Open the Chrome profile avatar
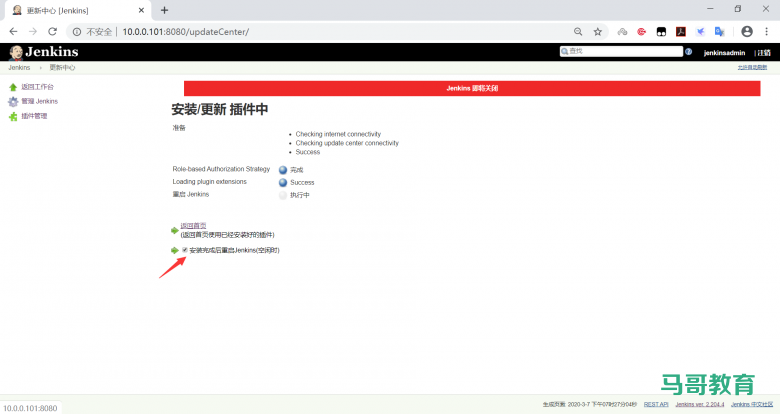 coord(747,31)
